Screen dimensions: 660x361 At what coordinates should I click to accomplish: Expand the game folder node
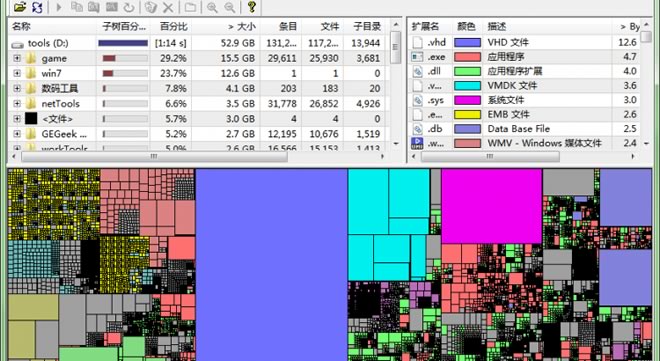[x=17, y=58]
